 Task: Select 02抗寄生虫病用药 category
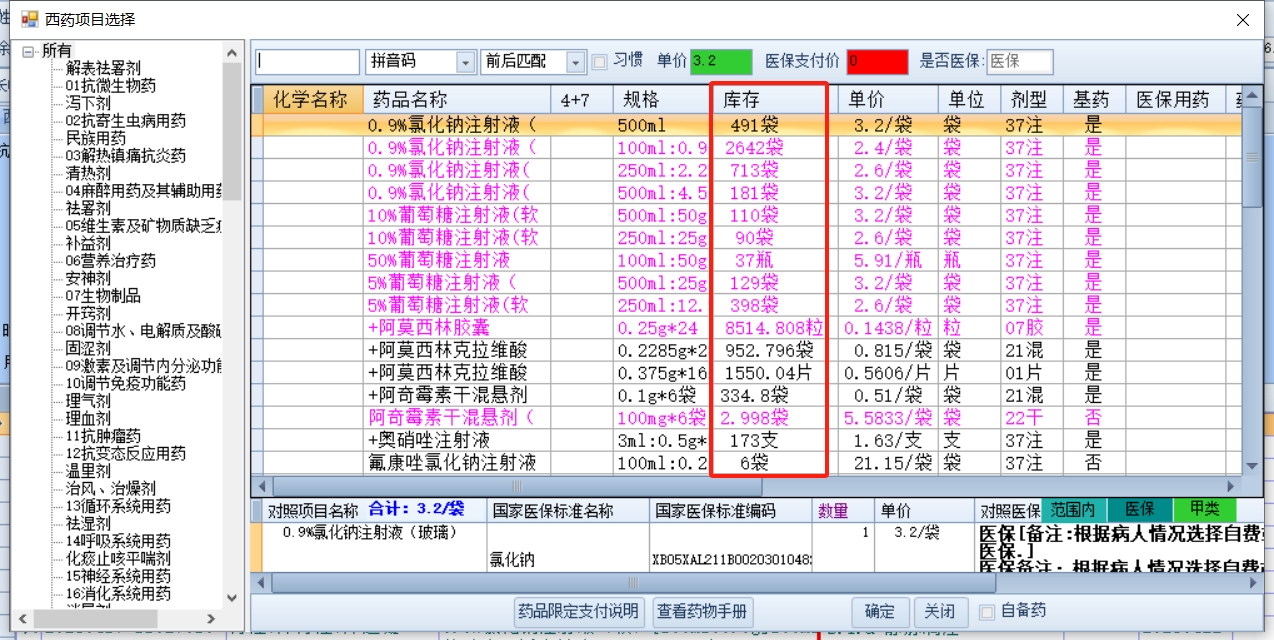coord(125,121)
